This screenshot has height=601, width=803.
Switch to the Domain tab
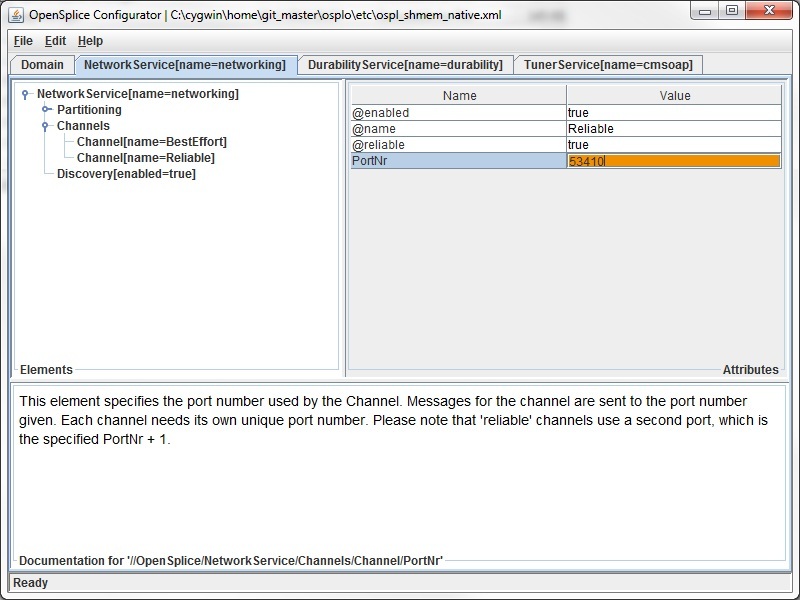tap(43, 65)
